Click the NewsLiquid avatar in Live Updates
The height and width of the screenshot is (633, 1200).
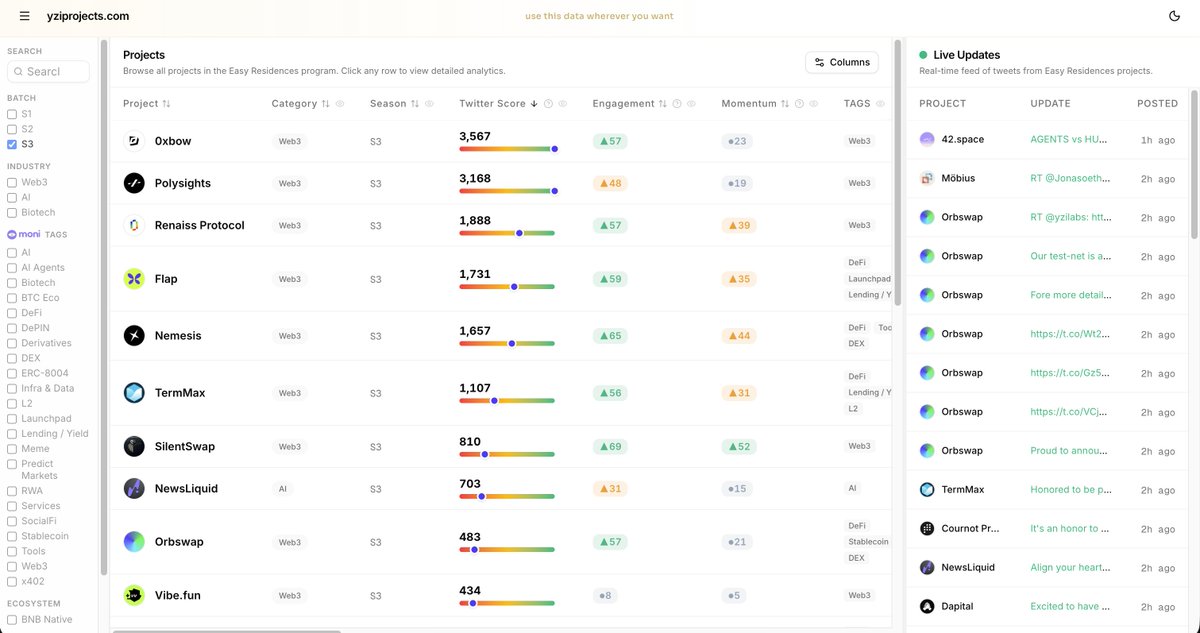click(x=927, y=567)
